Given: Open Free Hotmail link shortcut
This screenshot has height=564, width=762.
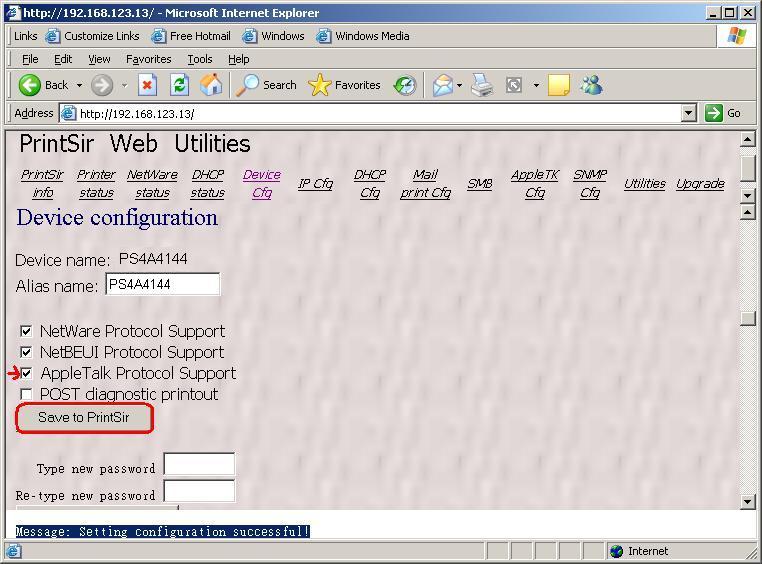Looking at the screenshot, I should (x=190, y=36).
